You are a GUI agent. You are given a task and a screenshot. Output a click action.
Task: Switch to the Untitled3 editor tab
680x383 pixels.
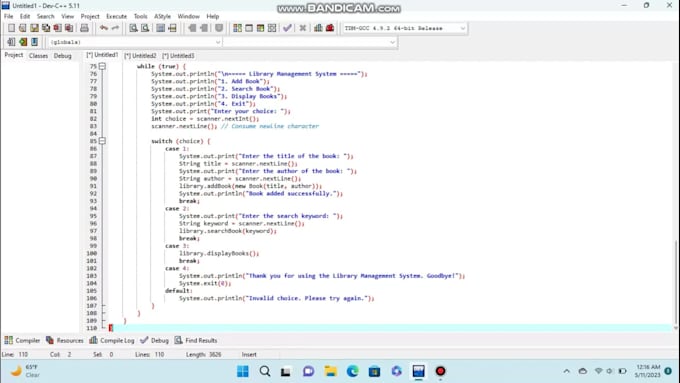click(x=178, y=56)
